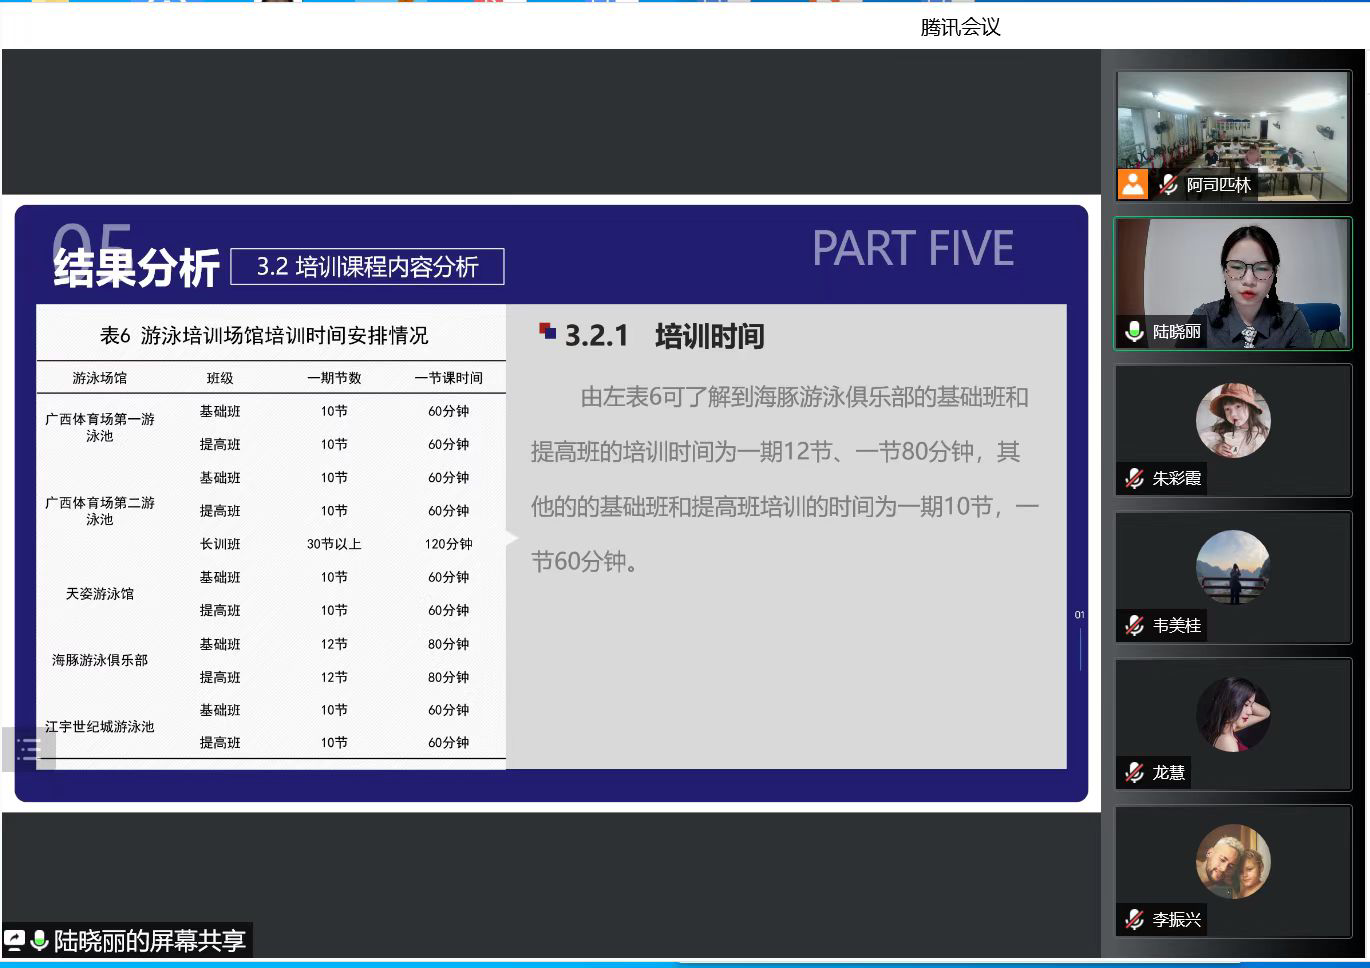Screen dimensions: 1370x968
Task: Click the green mic icon in the screen share label
Action: coord(40,941)
